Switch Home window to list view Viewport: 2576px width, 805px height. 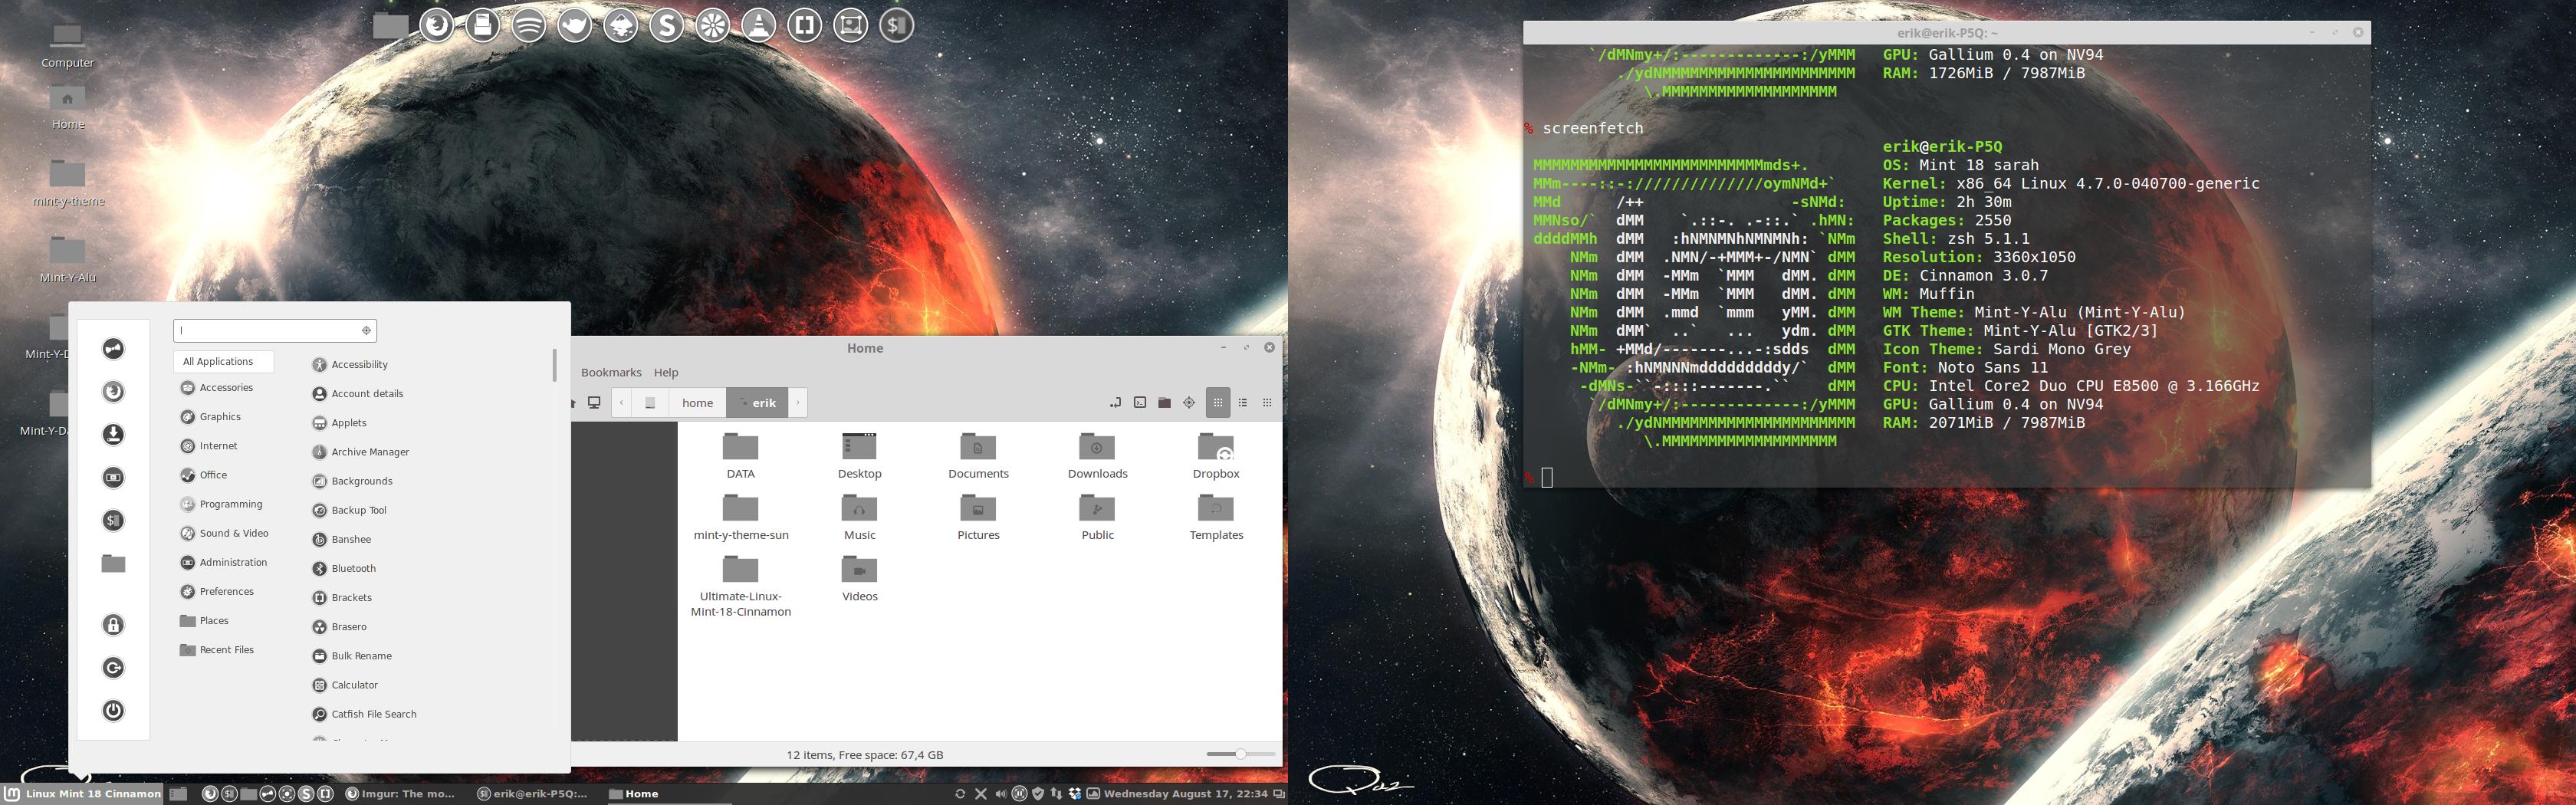point(1243,403)
